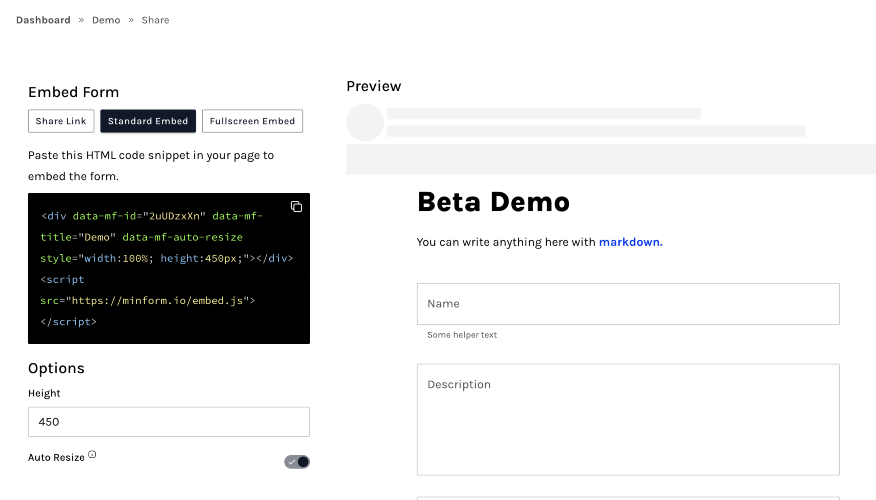This screenshot has height=500, width=876.
Task: Click the Auto Resize info icon
Action: pyautogui.click(x=92, y=455)
